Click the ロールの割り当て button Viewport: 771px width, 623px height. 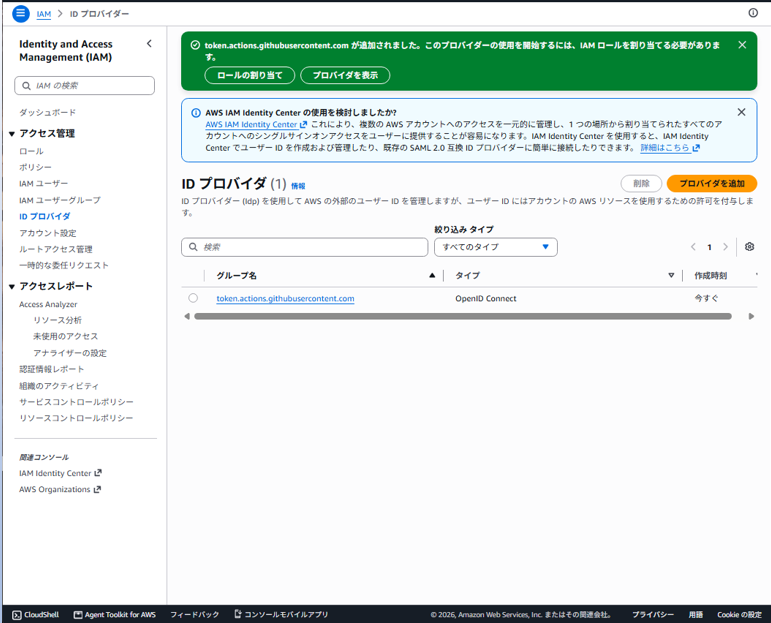pos(250,75)
